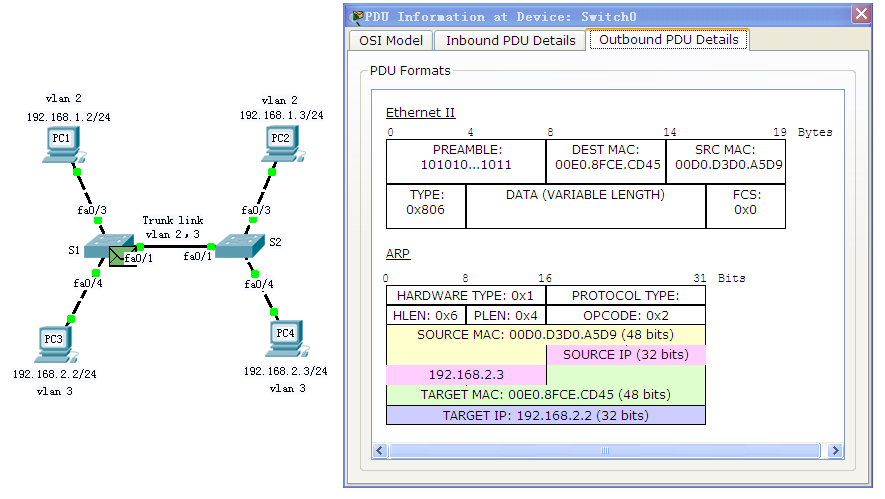Click TARGET IP 192.168.2.2 row
The width and height of the screenshot is (885, 499).
tap(546, 415)
